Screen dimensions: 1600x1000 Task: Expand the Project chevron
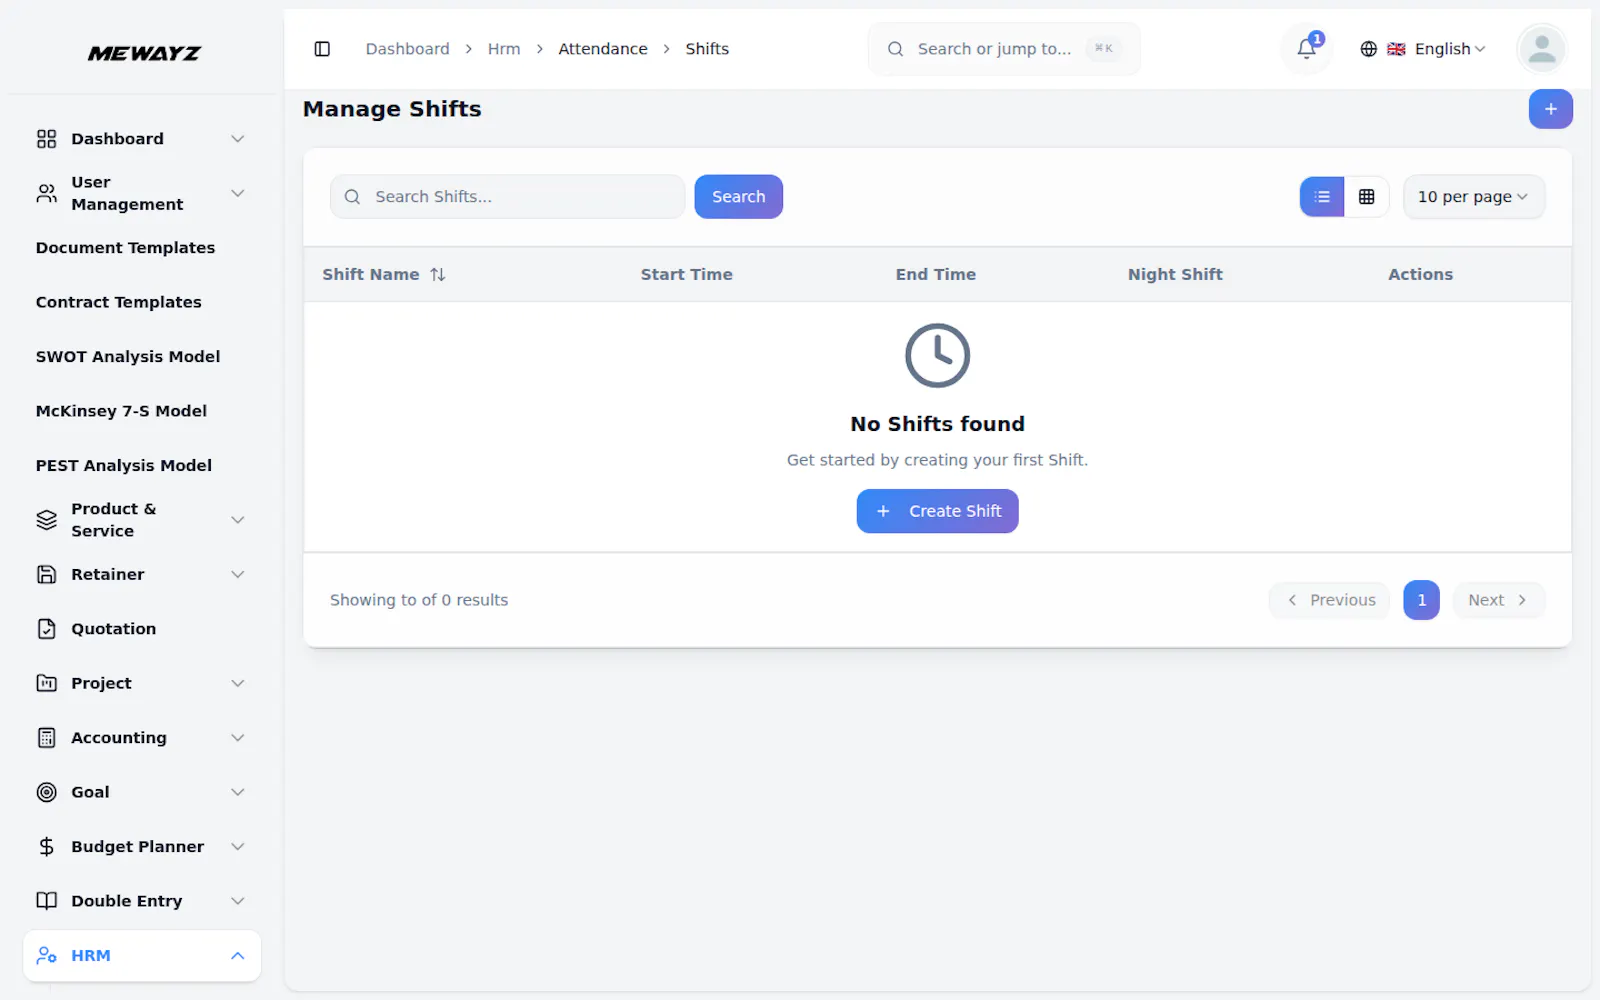pos(238,683)
